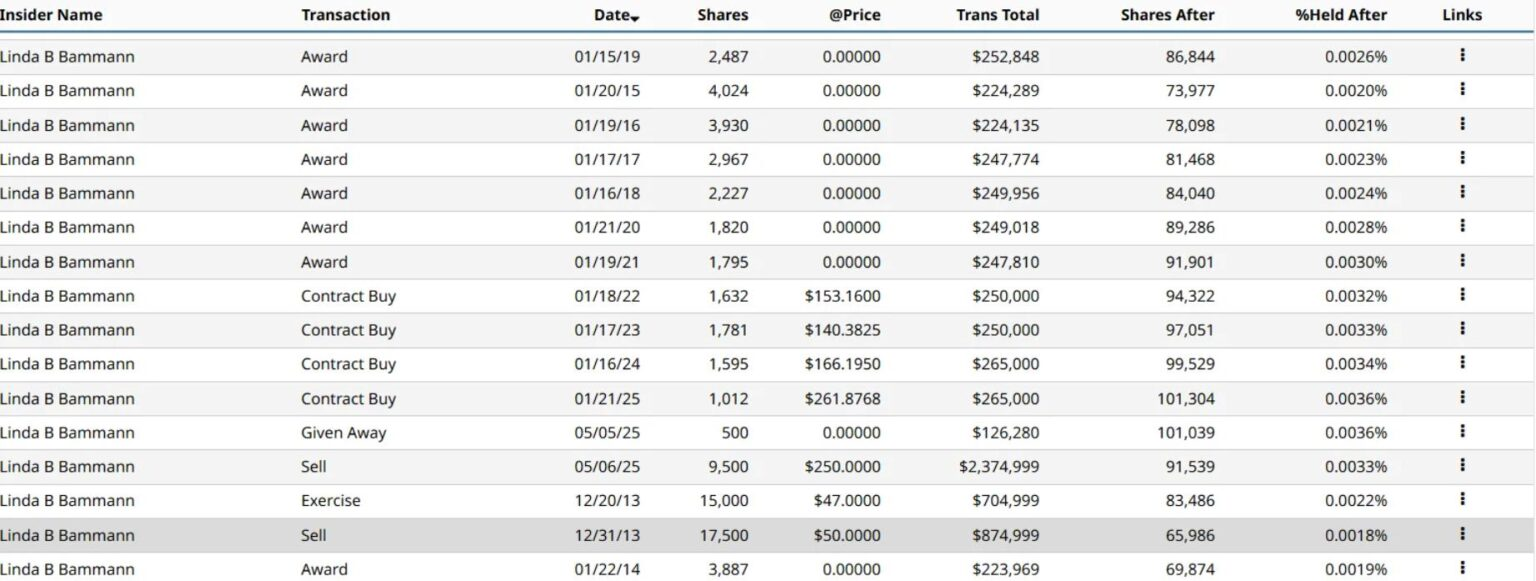The height and width of the screenshot is (581, 1536).
Task: Sort by Shares After column header
Action: pos(1167,15)
